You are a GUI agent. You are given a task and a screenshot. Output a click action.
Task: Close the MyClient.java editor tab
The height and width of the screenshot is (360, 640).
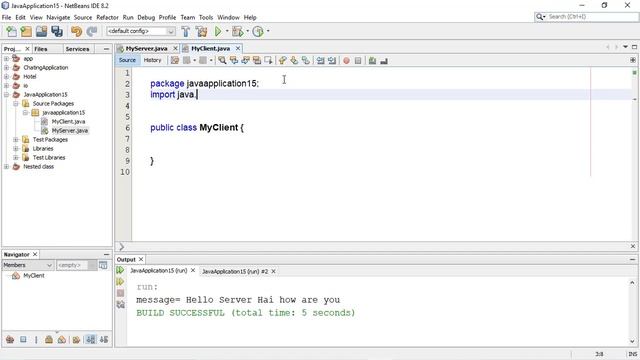(238, 48)
